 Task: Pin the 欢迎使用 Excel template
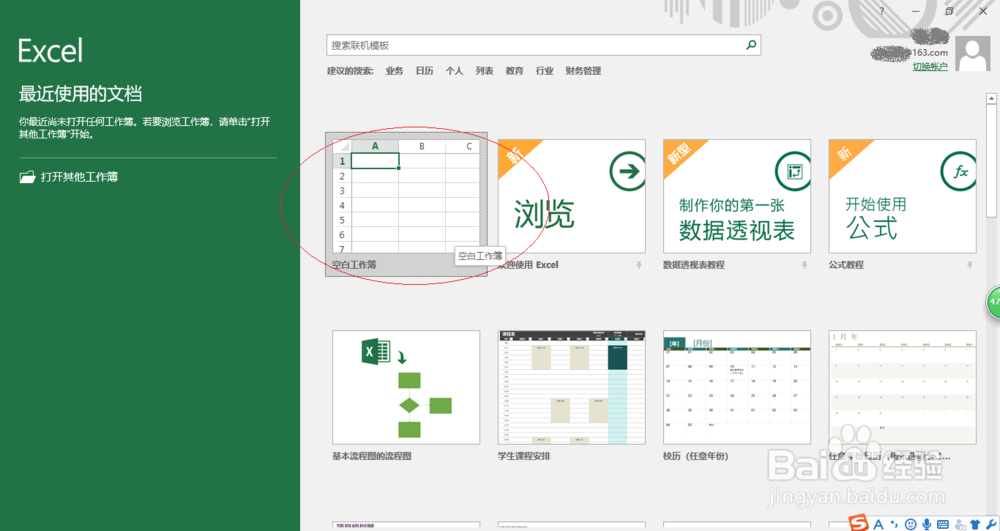tap(638, 265)
